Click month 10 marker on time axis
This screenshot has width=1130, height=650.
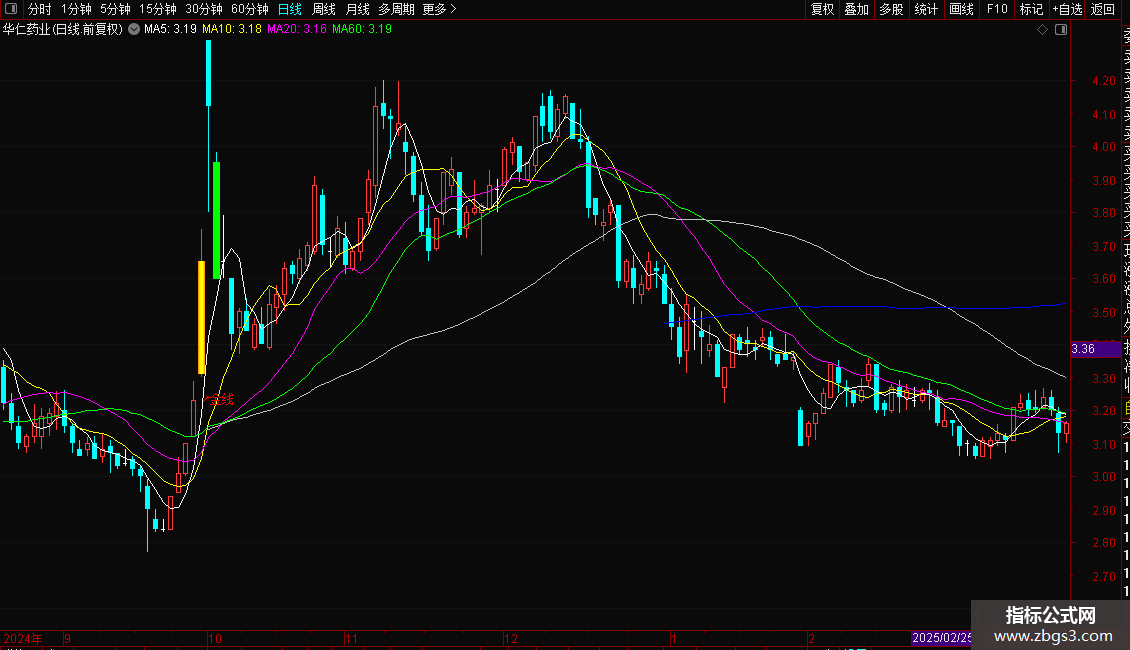point(215,638)
